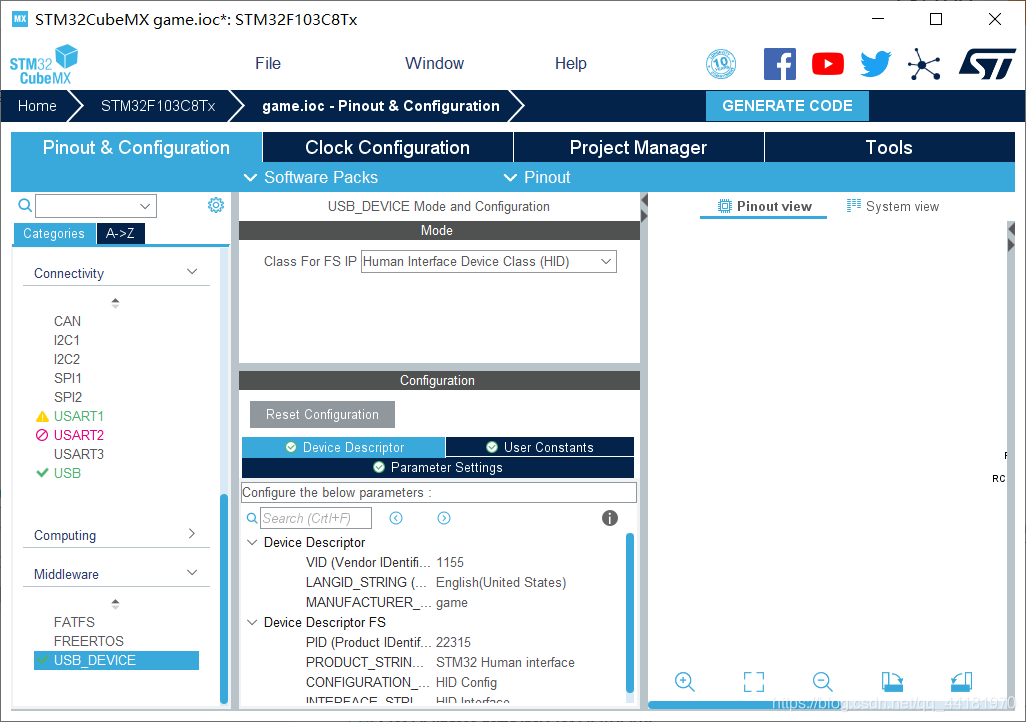The height and width of the screenshot is (722, 1026).
Task: Switch to Tools tab
Action: click(889, 147)
